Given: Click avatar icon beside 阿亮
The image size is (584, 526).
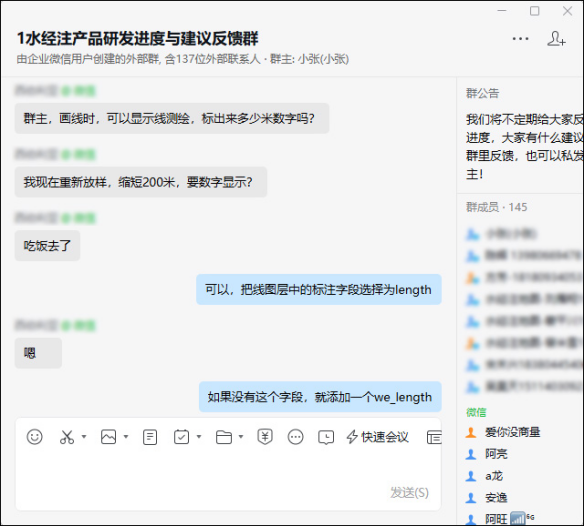Looking at the screenshot, I should 471,454.
